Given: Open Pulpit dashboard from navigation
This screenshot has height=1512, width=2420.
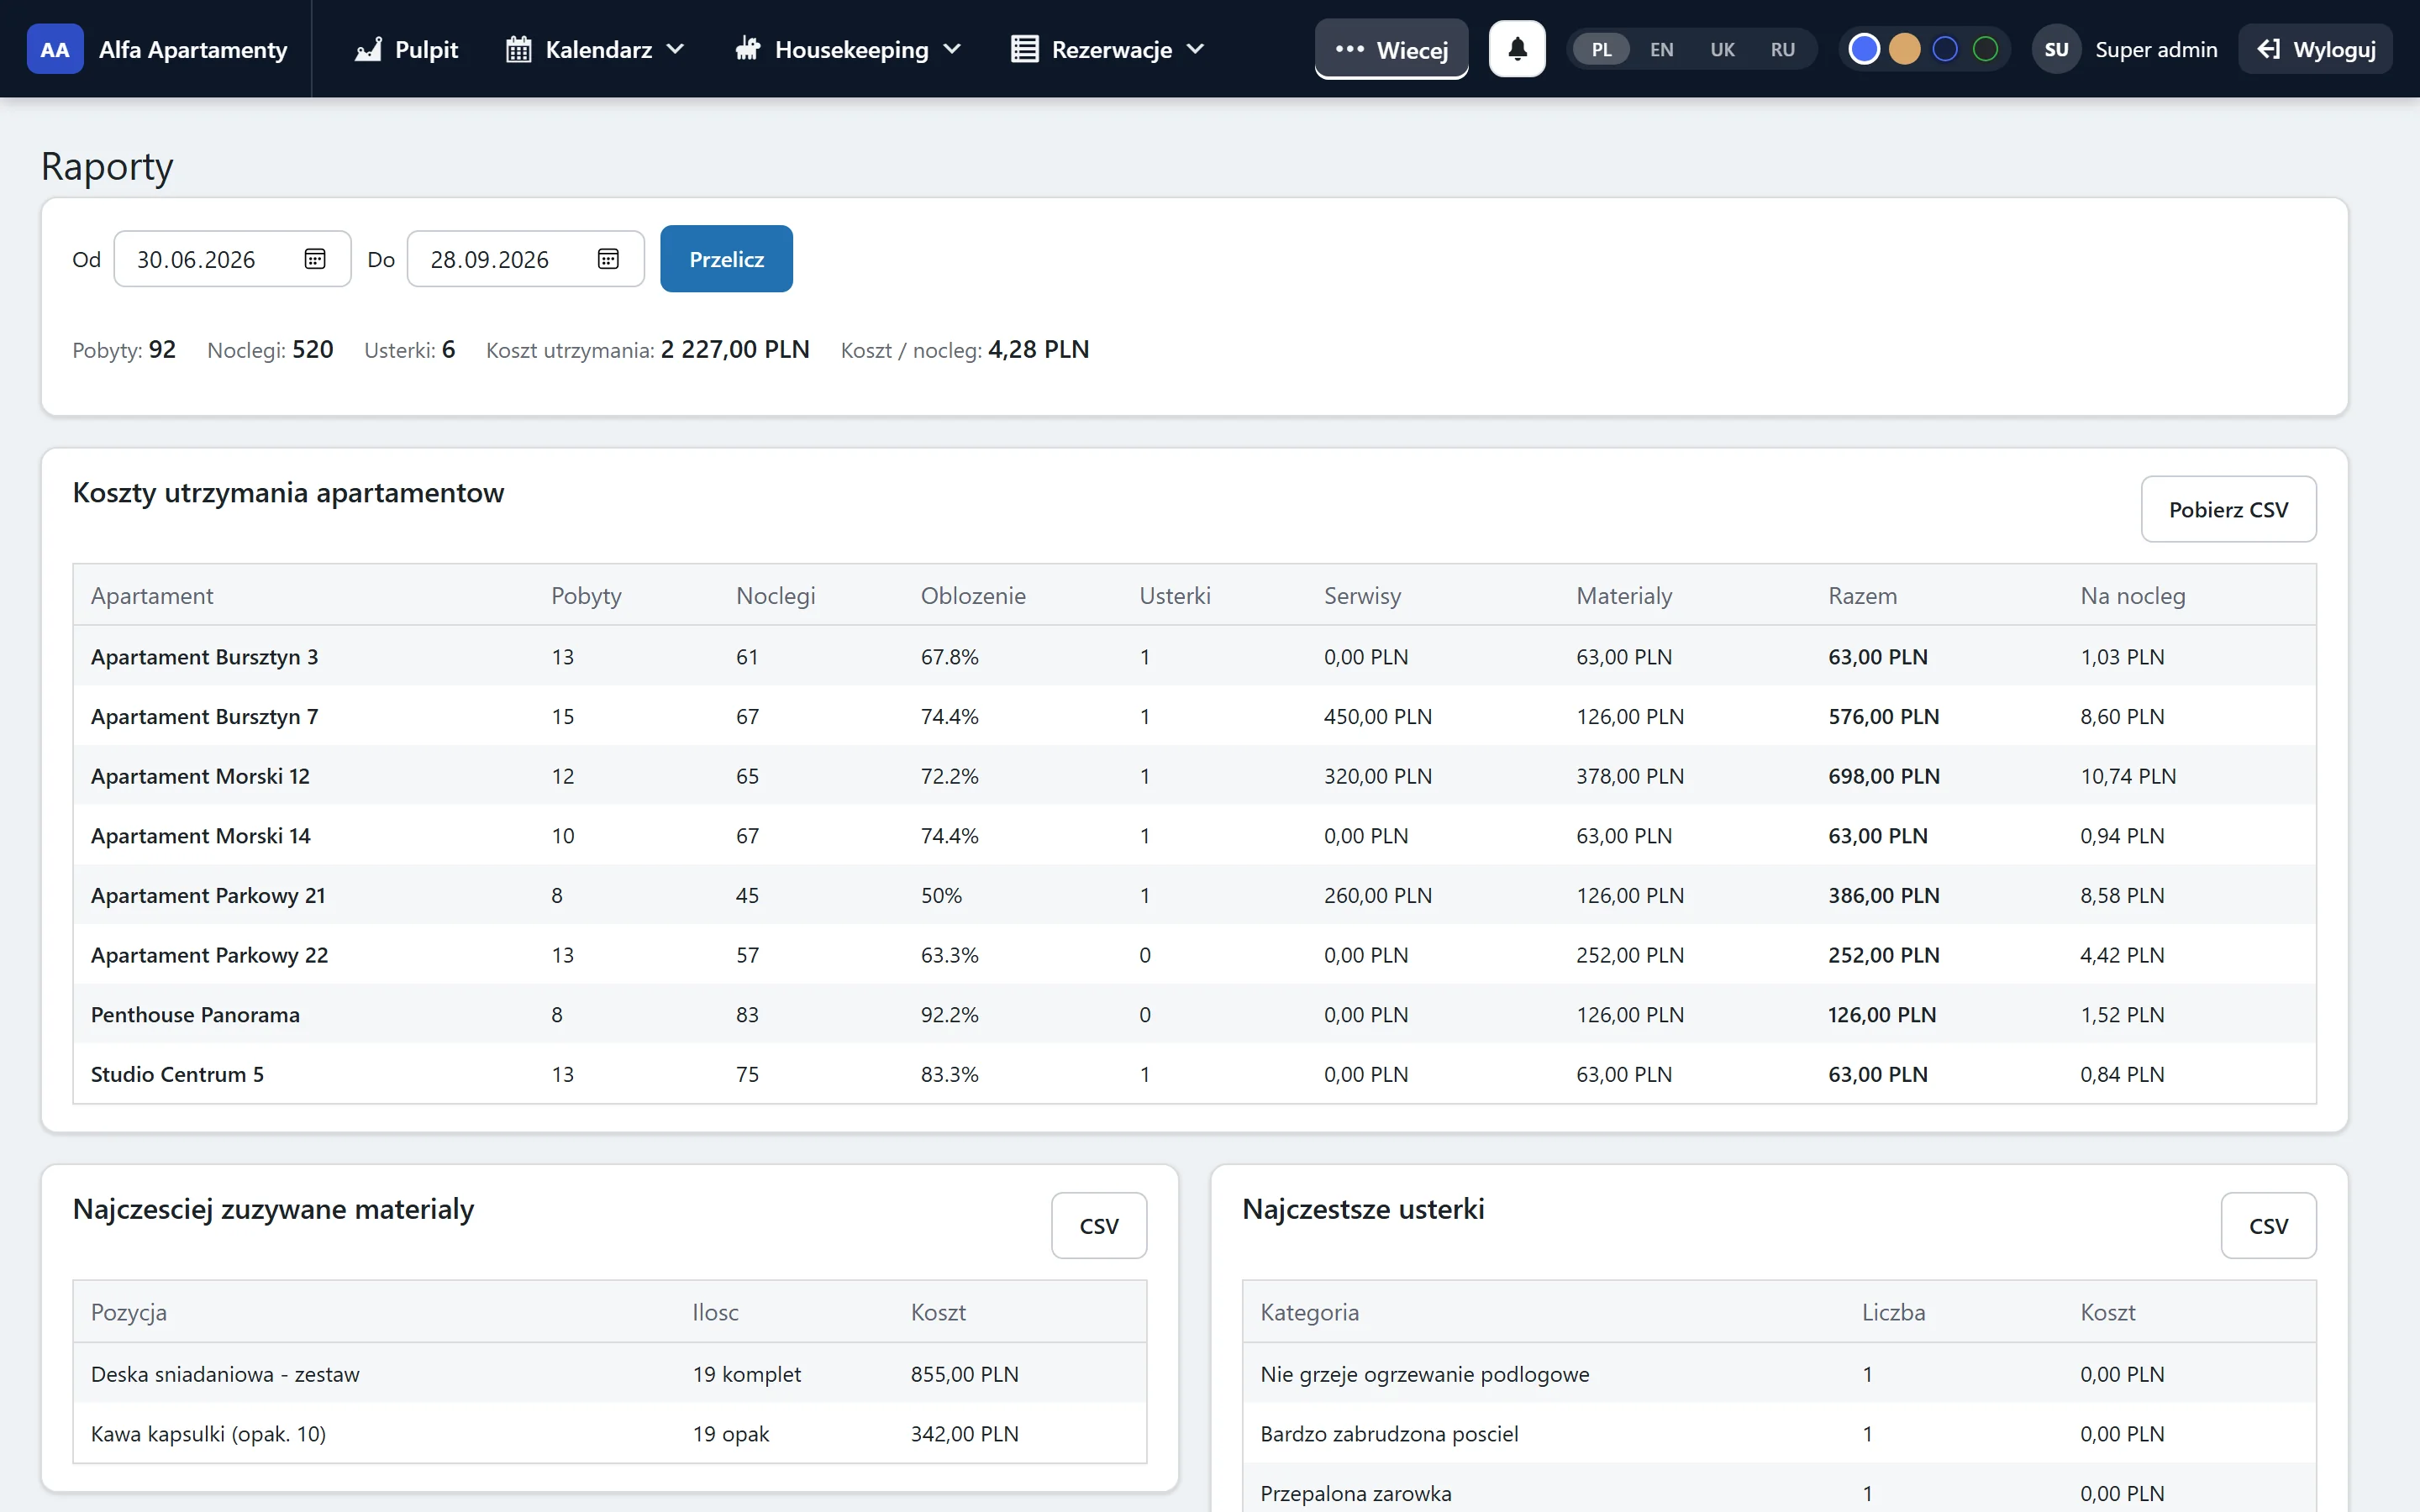Looking at the screenshot, I should (406, 49).
